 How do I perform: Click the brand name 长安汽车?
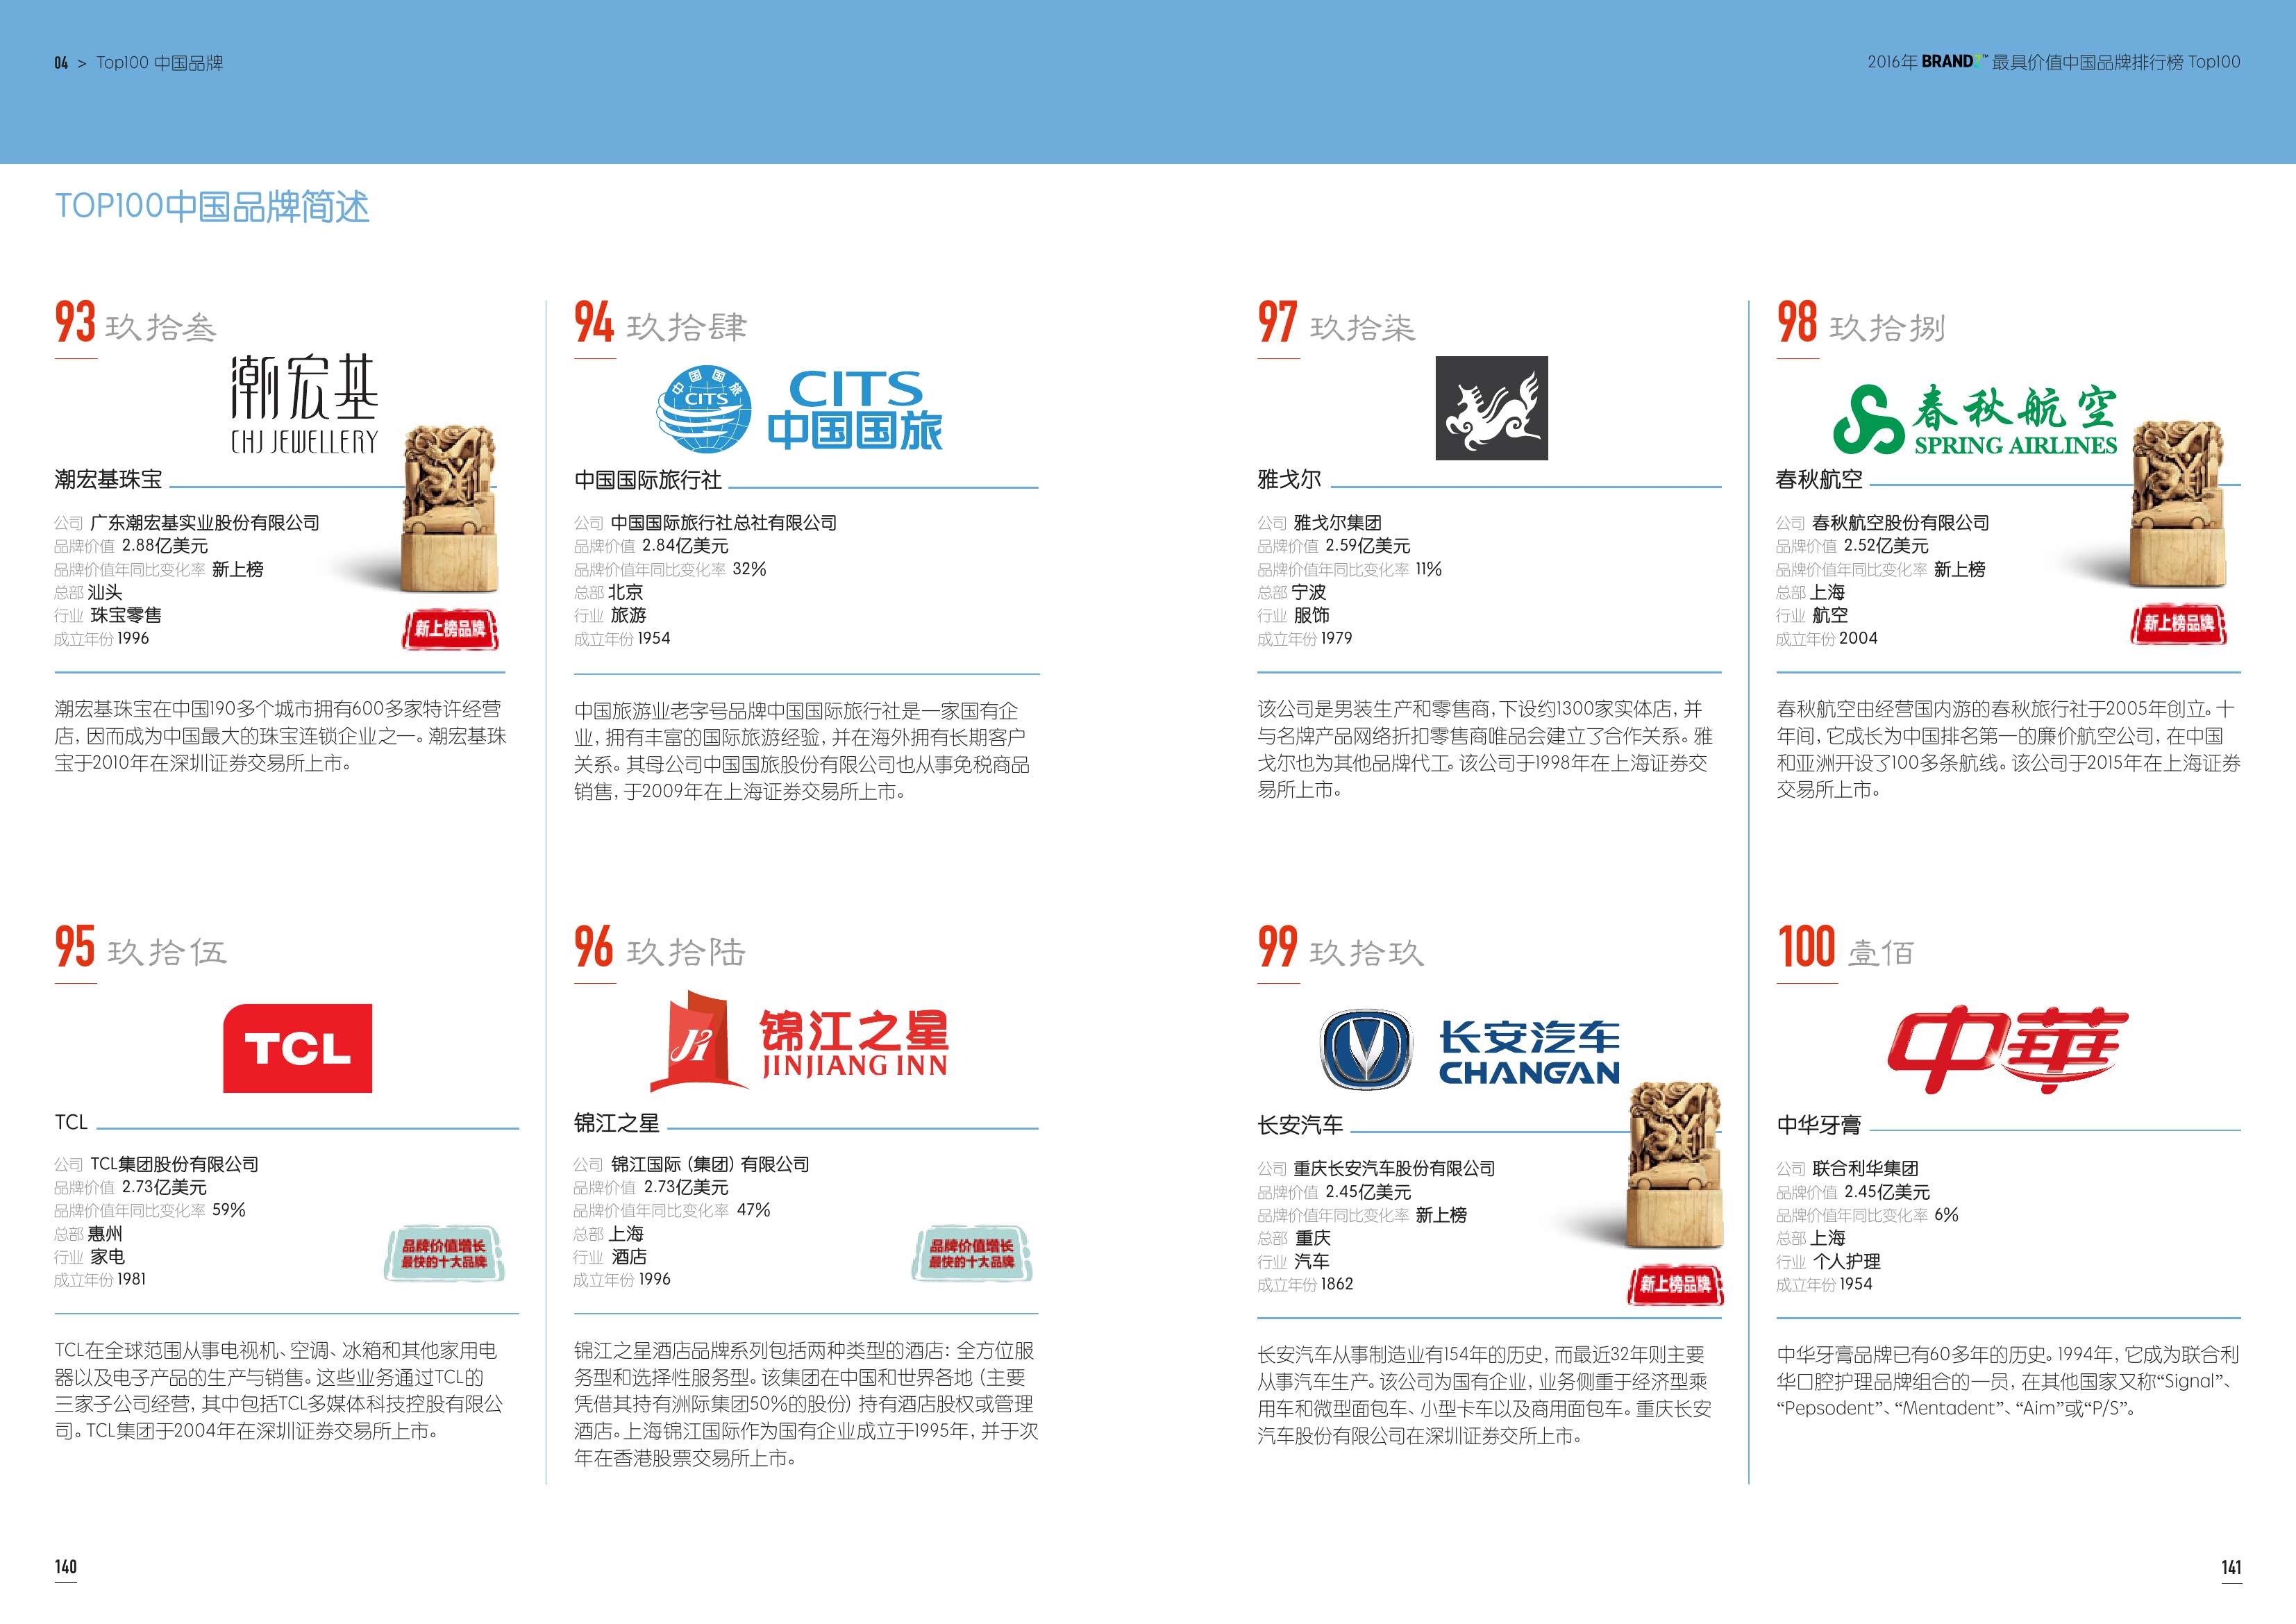pos(1300,1126)
